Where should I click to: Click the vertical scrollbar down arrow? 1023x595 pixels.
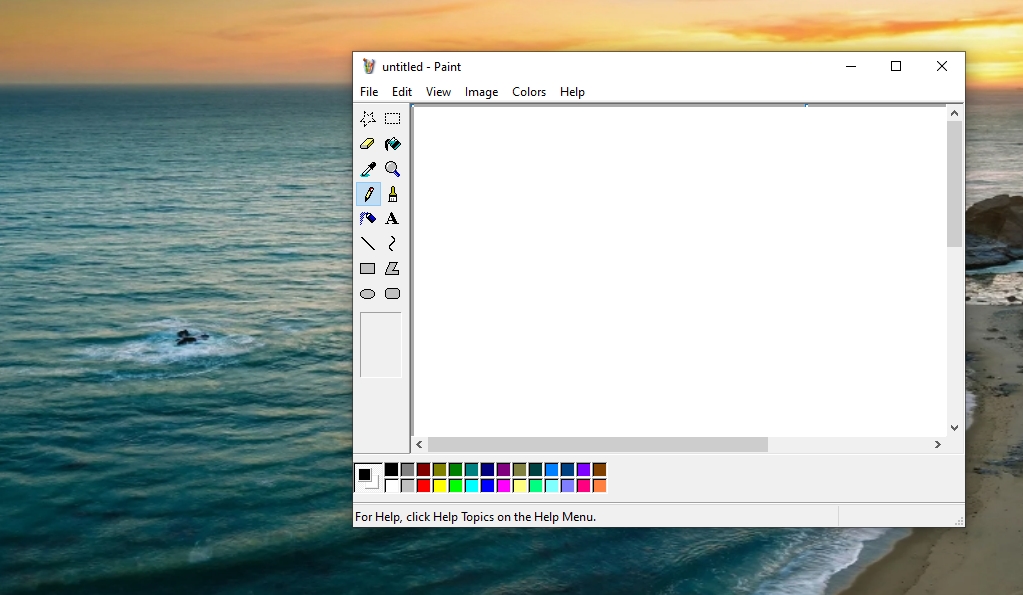954,428
